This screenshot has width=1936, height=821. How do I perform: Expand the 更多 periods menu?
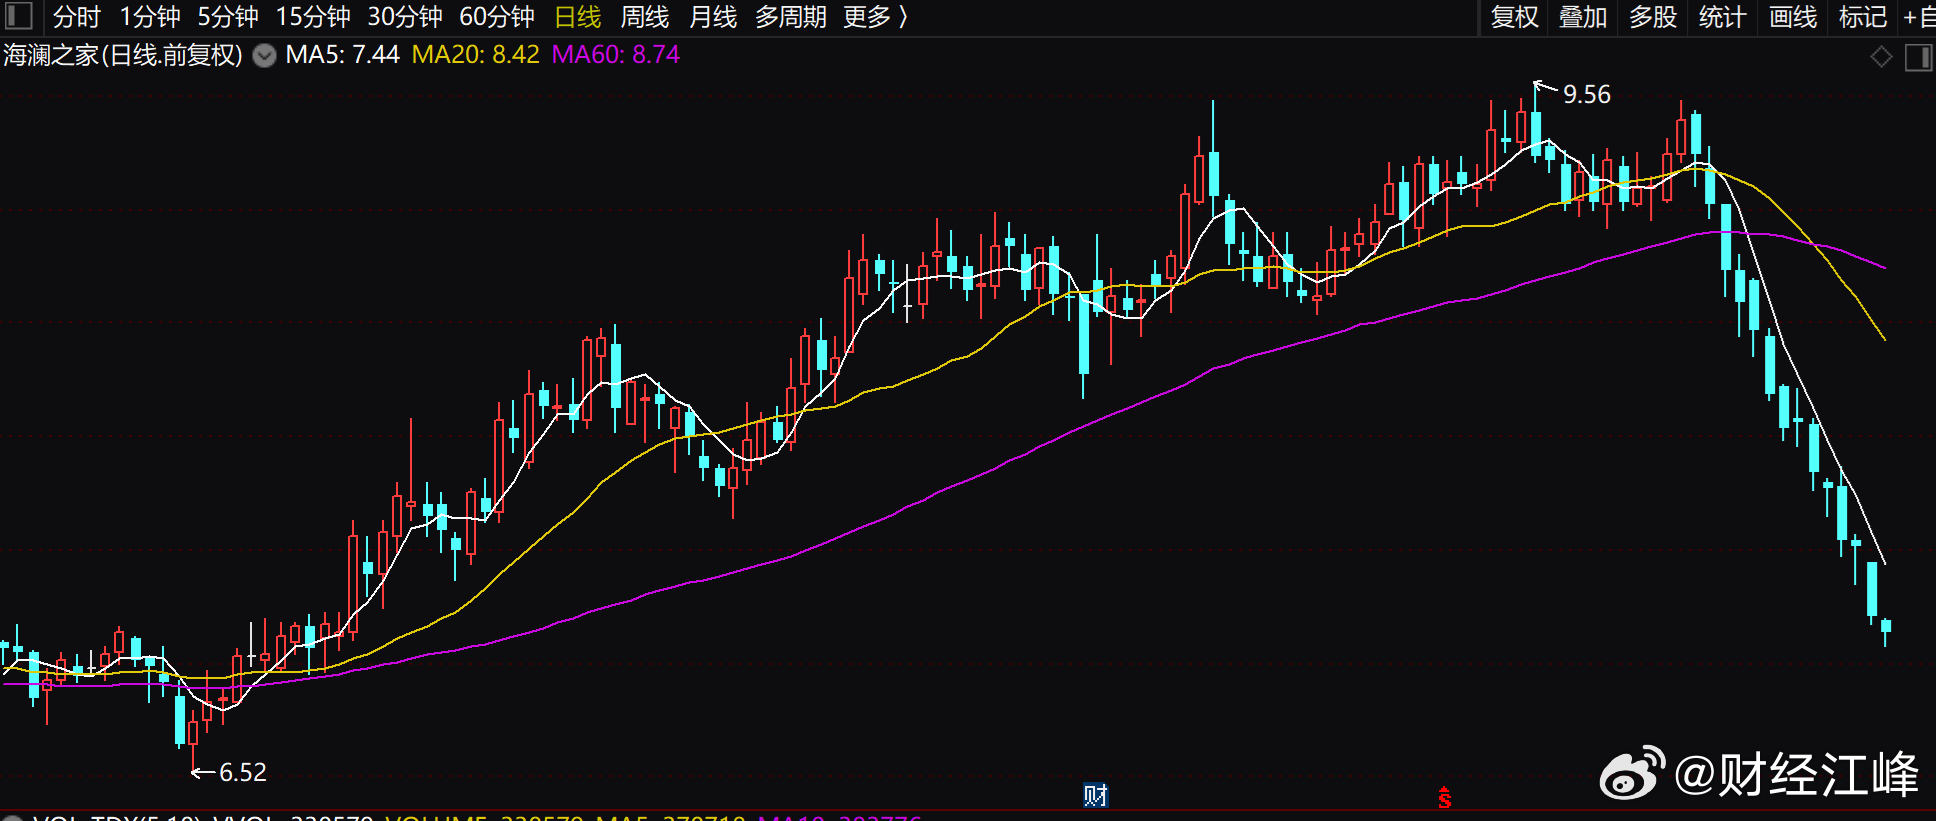(875, 17)
